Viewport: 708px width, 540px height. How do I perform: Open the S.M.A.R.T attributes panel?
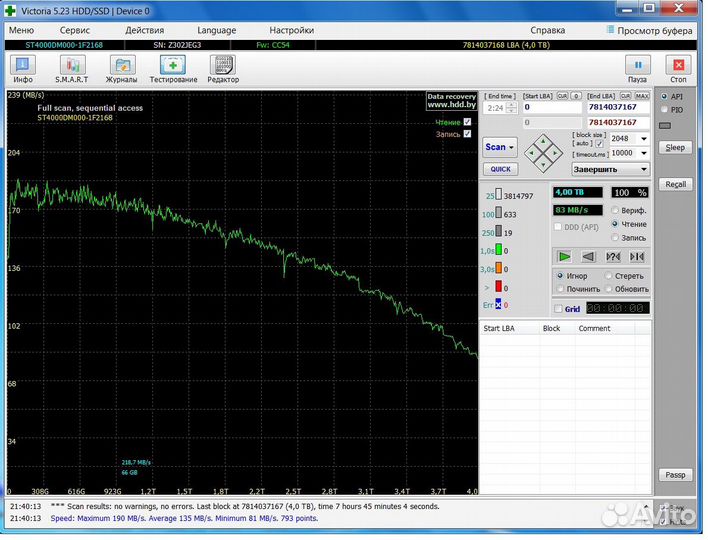click(x=72, y=69)
